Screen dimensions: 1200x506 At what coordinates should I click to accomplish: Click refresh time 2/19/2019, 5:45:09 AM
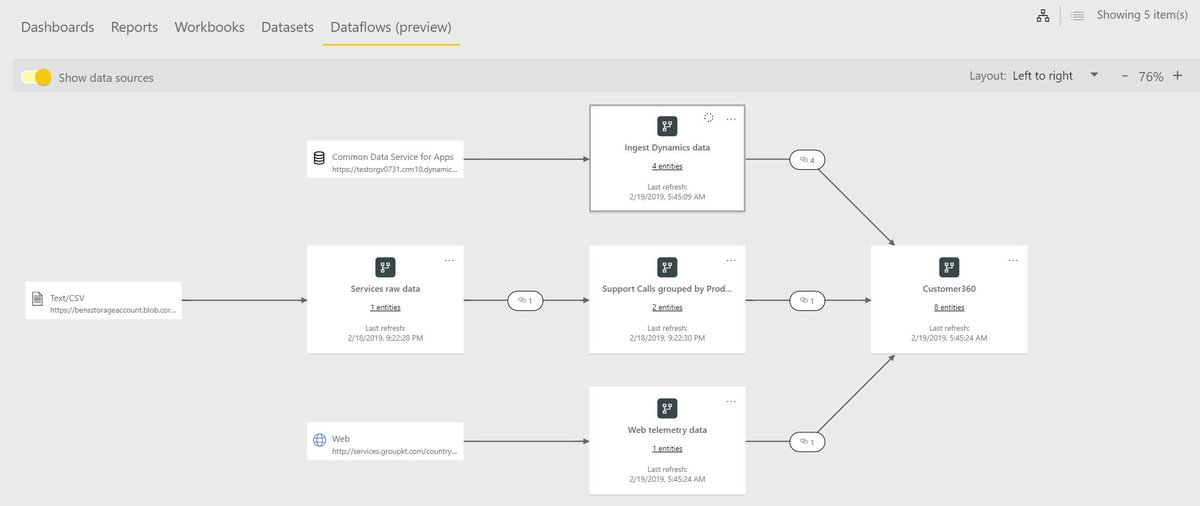[x=667, y=197]
